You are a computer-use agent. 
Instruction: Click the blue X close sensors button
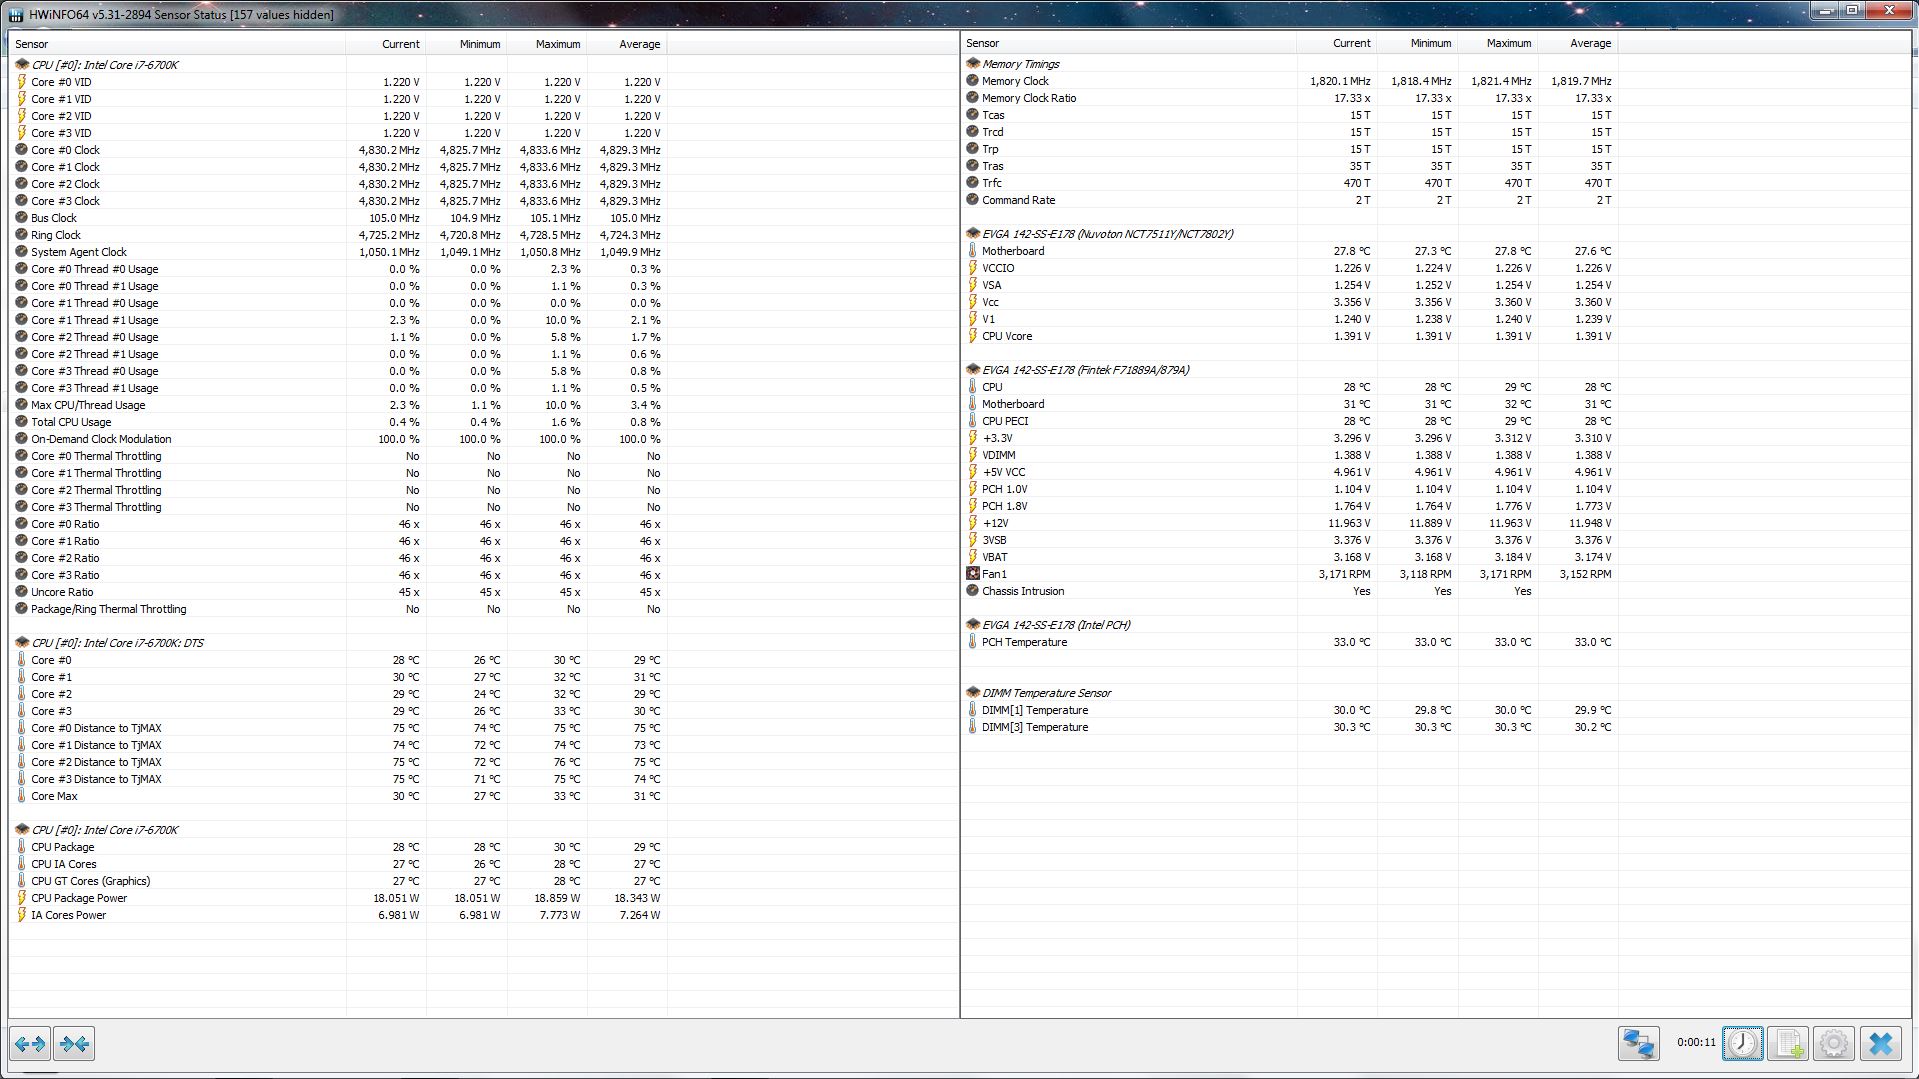1880,1043
